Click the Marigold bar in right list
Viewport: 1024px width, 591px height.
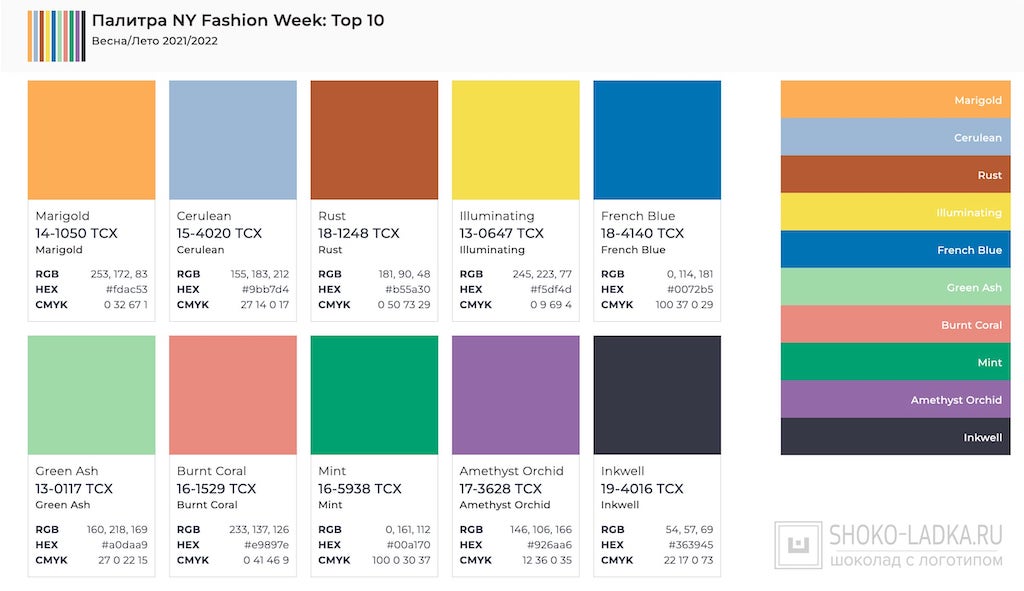click(x=895, y=100)
